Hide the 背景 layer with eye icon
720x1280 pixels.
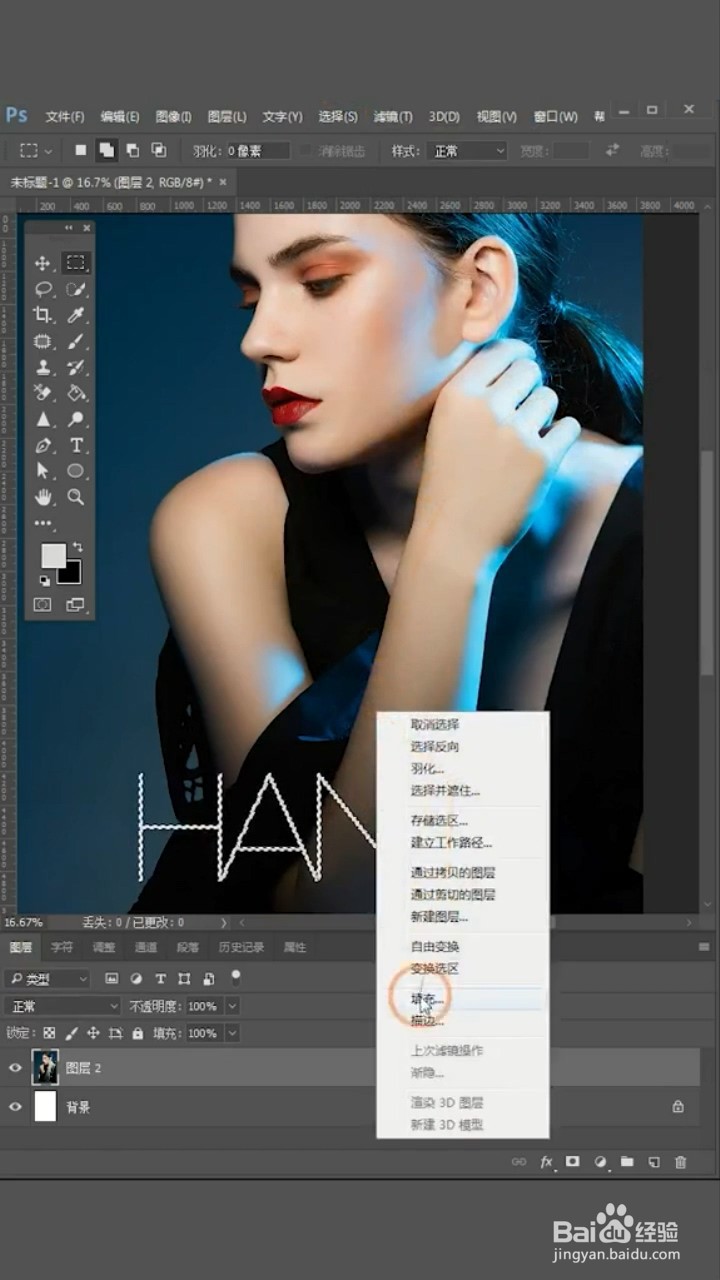15,1107
